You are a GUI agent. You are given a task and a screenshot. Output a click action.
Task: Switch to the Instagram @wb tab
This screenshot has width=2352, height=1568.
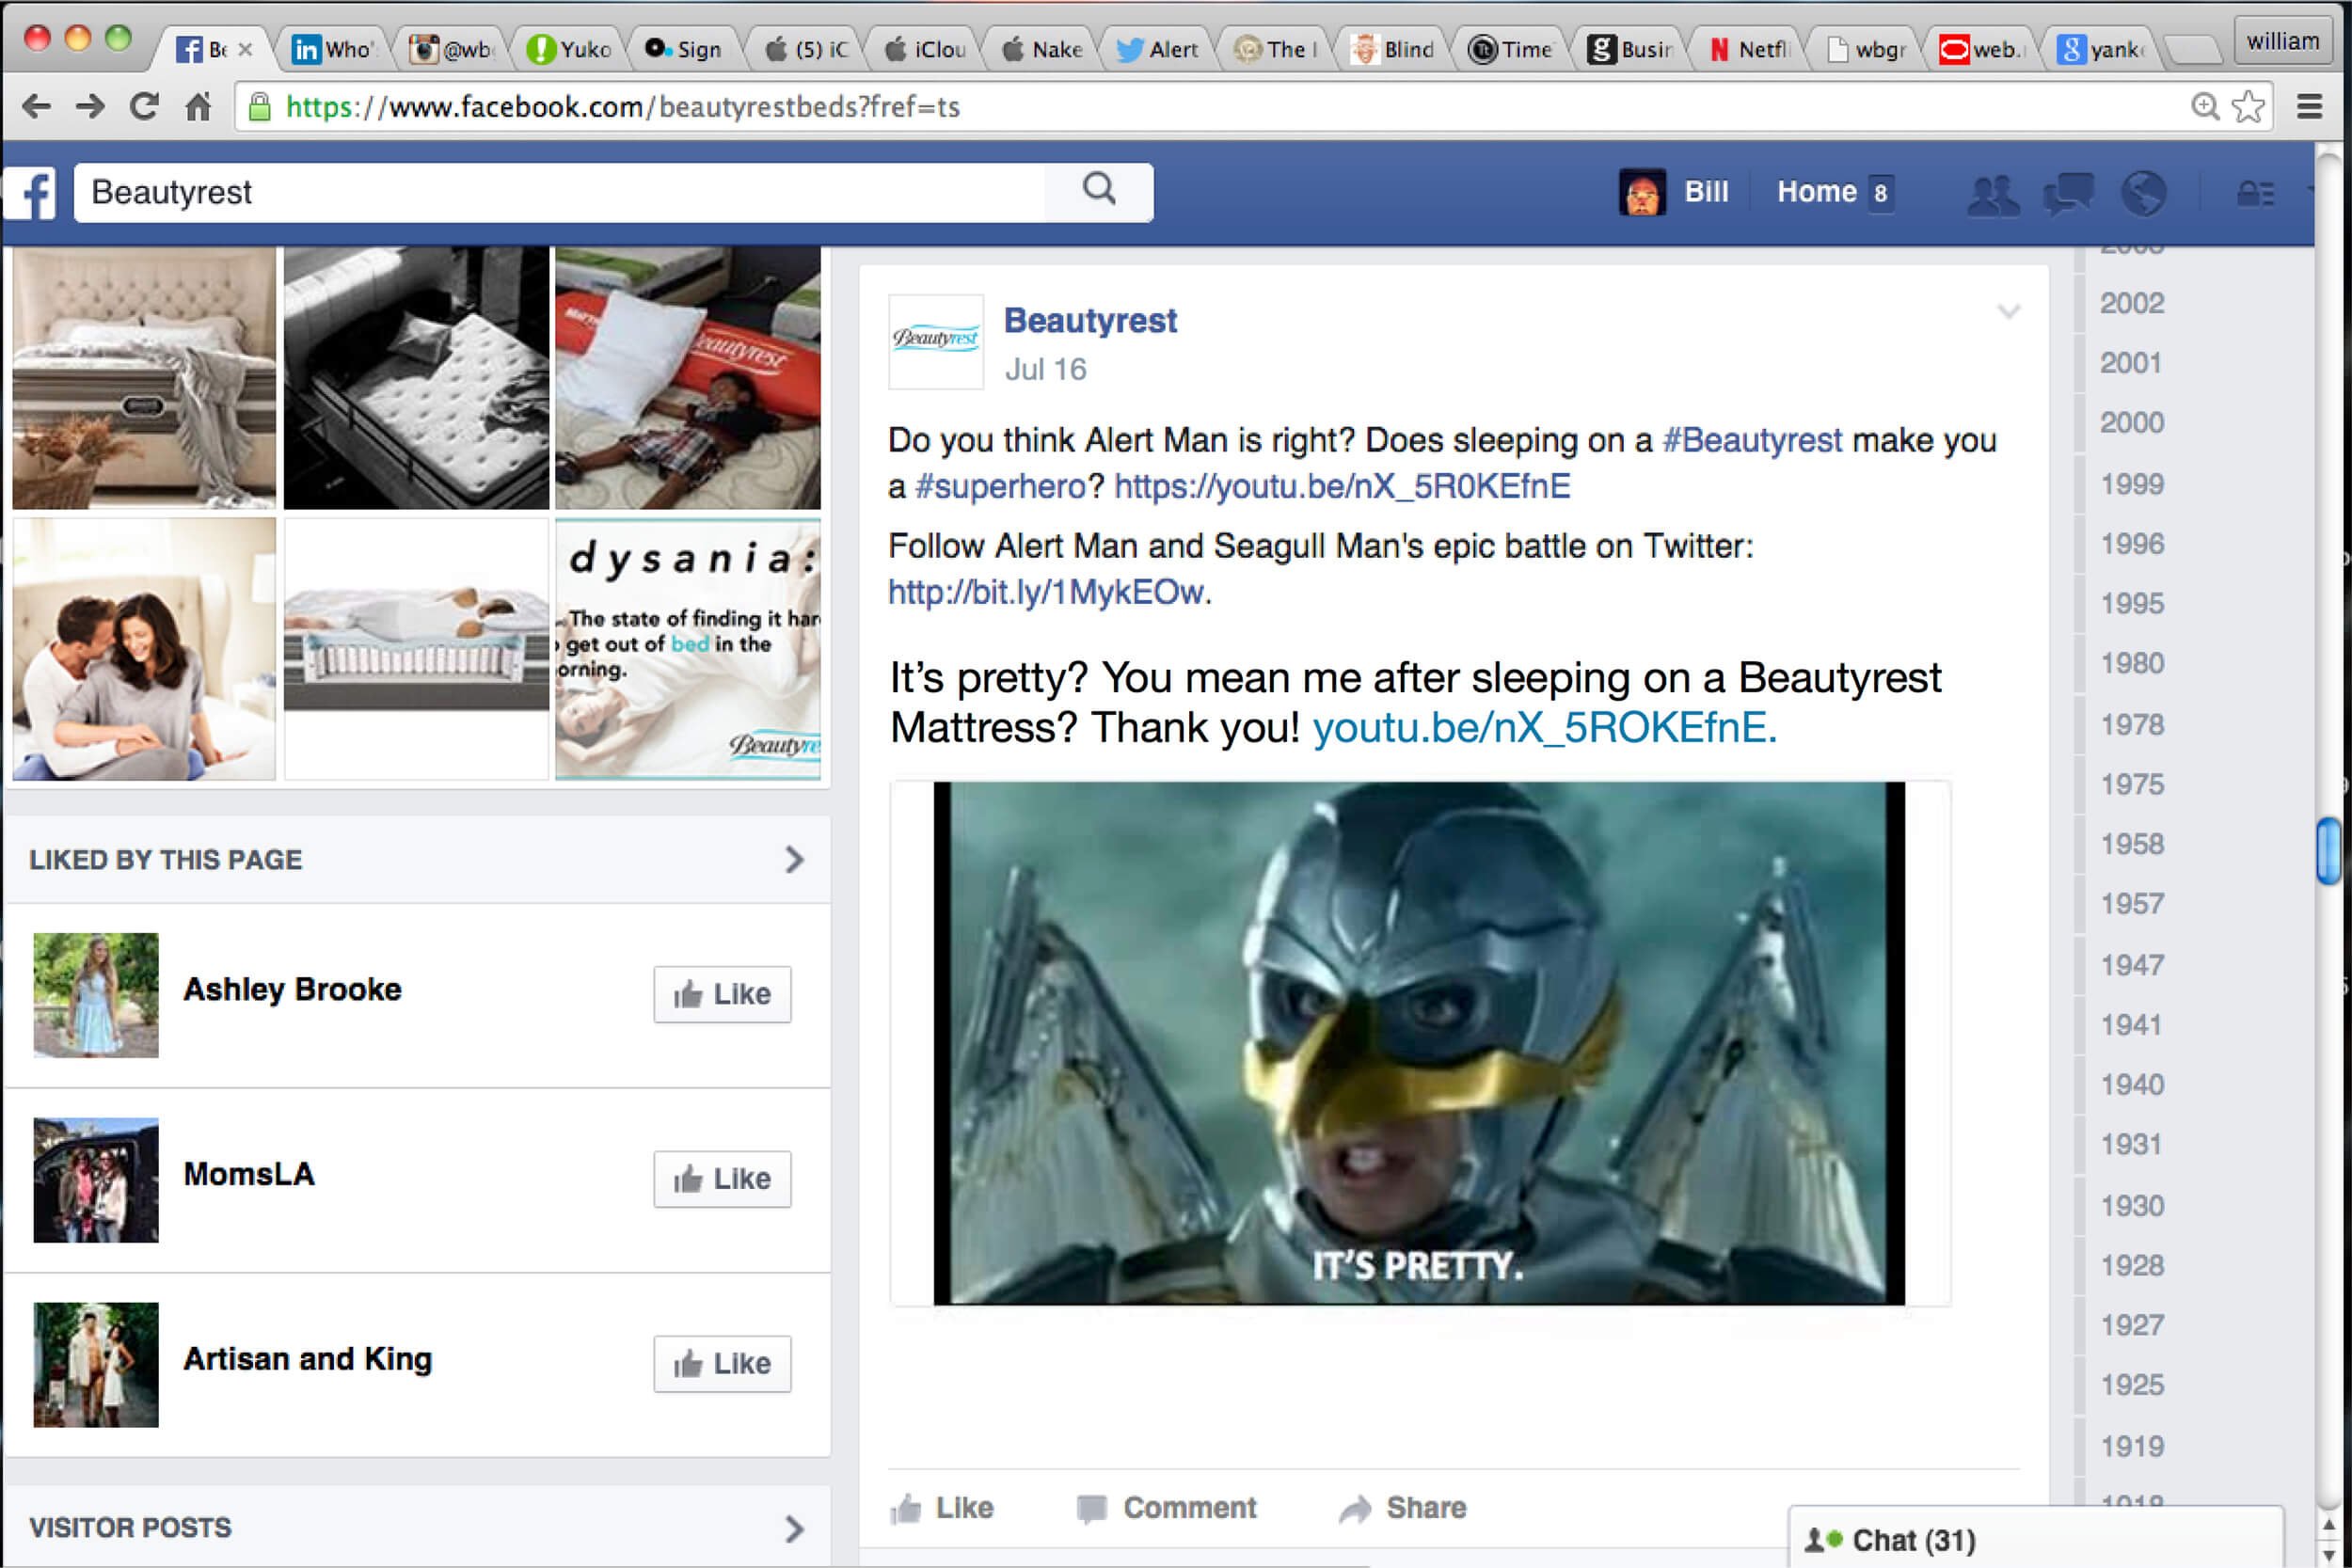click(453, 49)
